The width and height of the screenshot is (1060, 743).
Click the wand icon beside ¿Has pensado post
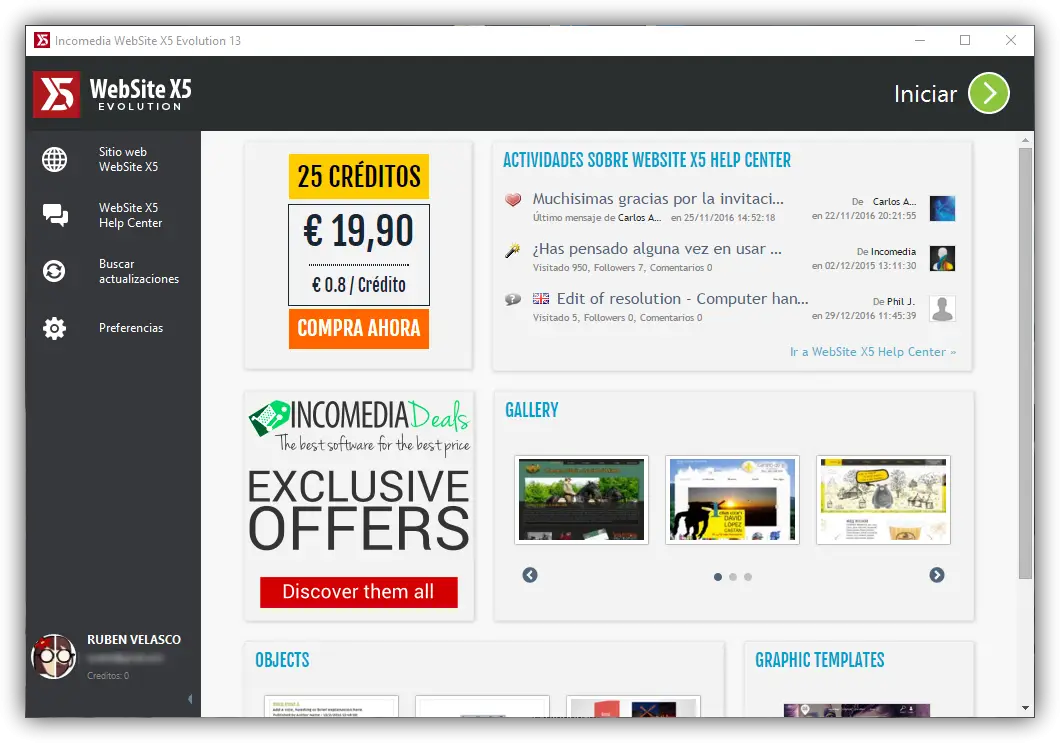(512, 250)
